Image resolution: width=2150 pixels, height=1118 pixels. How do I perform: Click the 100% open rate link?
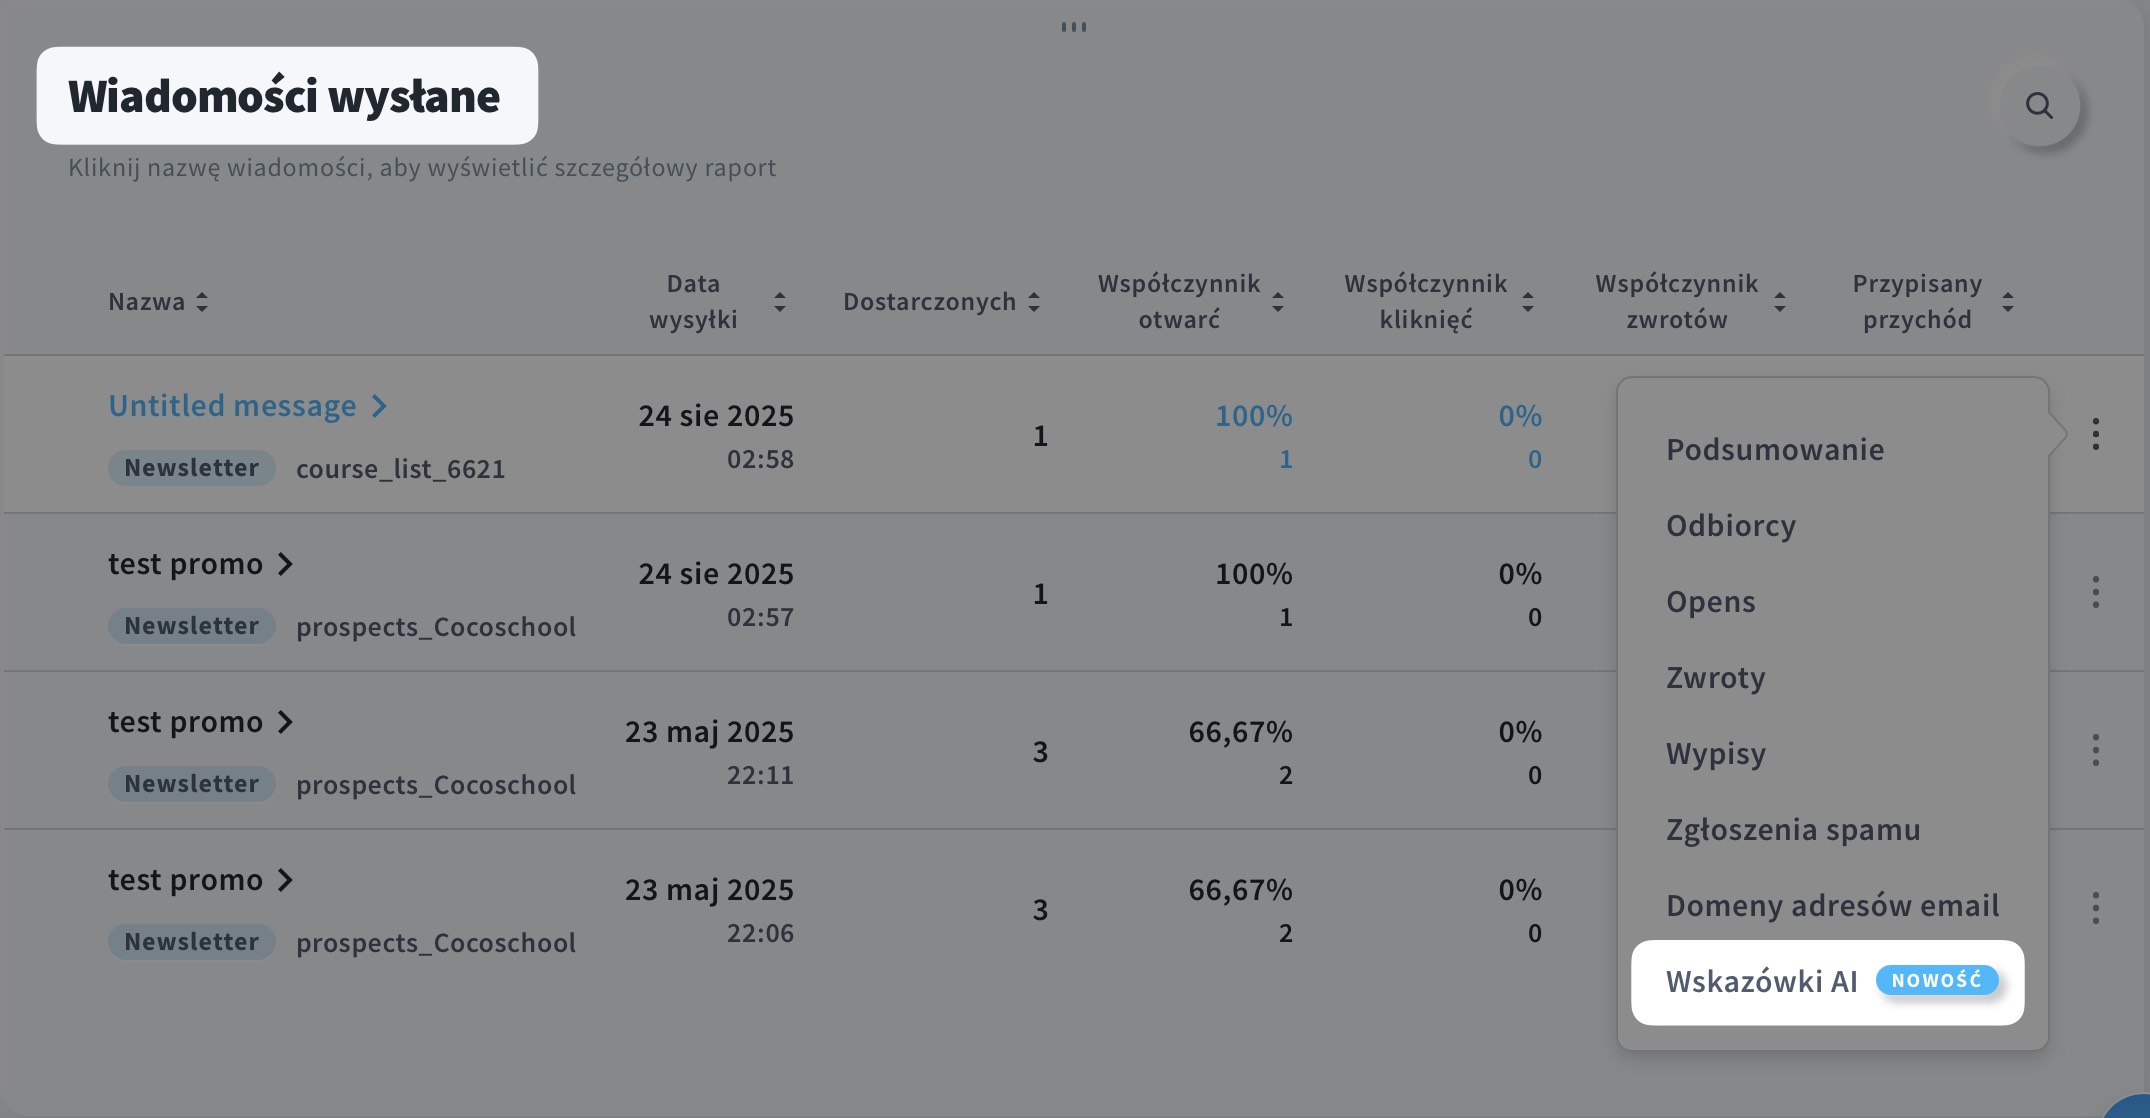(x=1253, y=416)
